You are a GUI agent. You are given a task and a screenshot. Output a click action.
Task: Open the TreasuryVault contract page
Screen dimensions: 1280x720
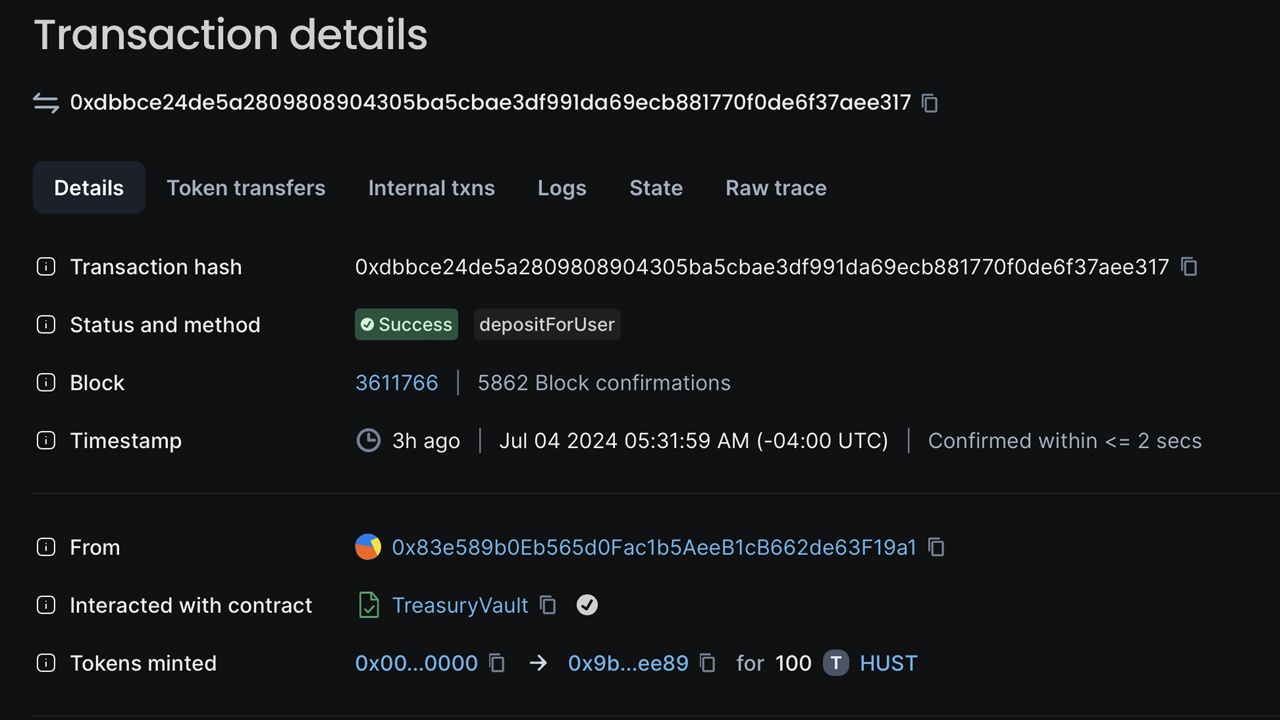pos(460,605)
